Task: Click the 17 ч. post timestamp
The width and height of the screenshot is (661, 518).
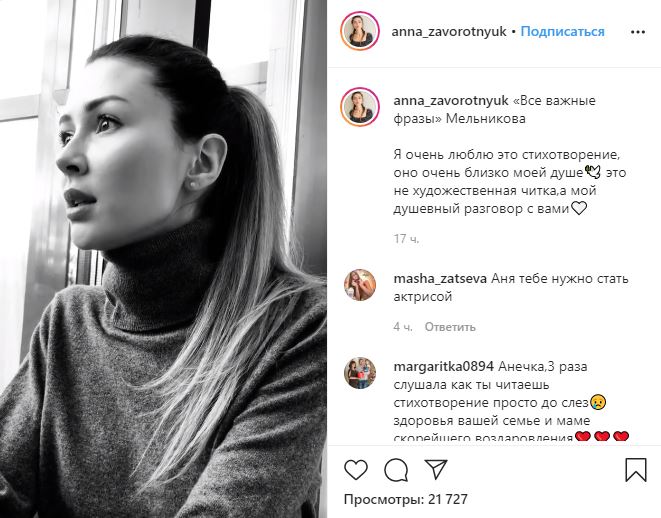Action: [406, 239]
